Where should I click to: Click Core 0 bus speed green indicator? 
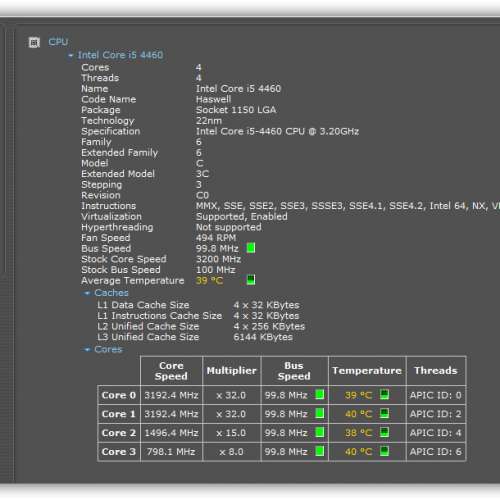pos(320,395)
